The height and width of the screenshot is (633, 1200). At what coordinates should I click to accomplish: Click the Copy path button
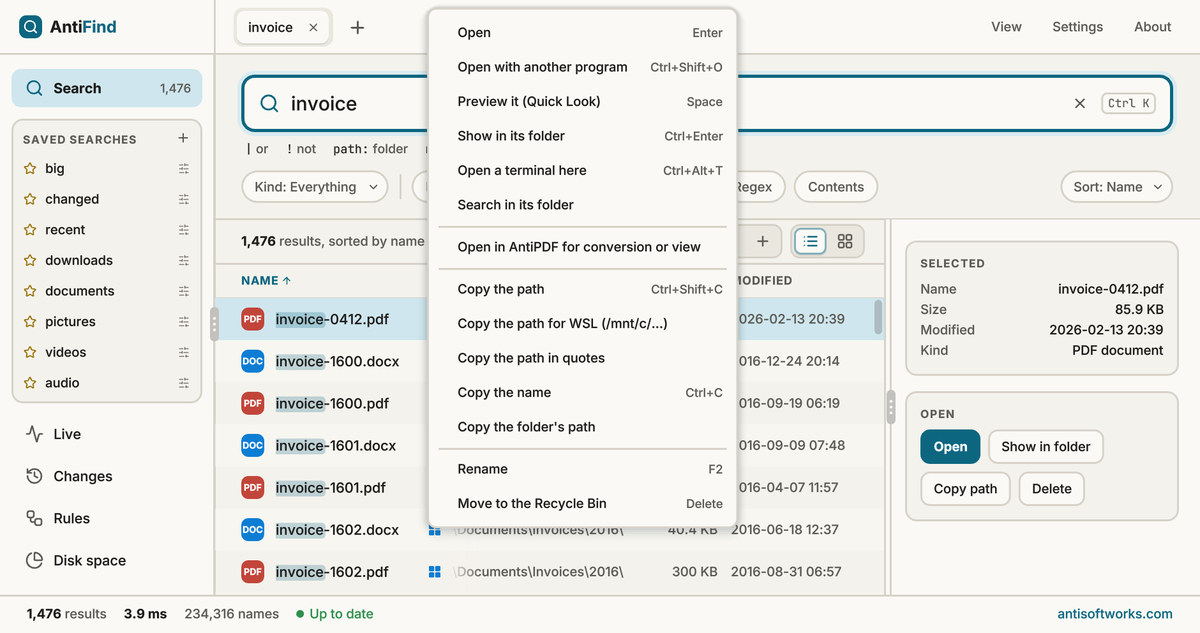click(x=965, y=489)
